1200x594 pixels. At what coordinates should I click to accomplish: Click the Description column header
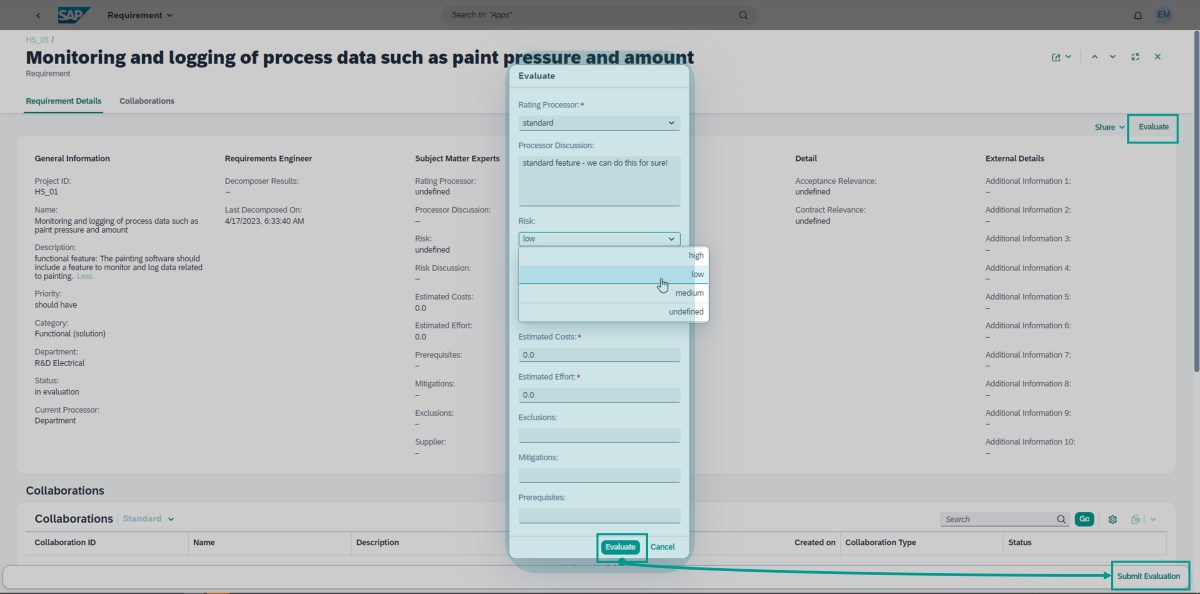pyautogui.click(x=377, y=542)
